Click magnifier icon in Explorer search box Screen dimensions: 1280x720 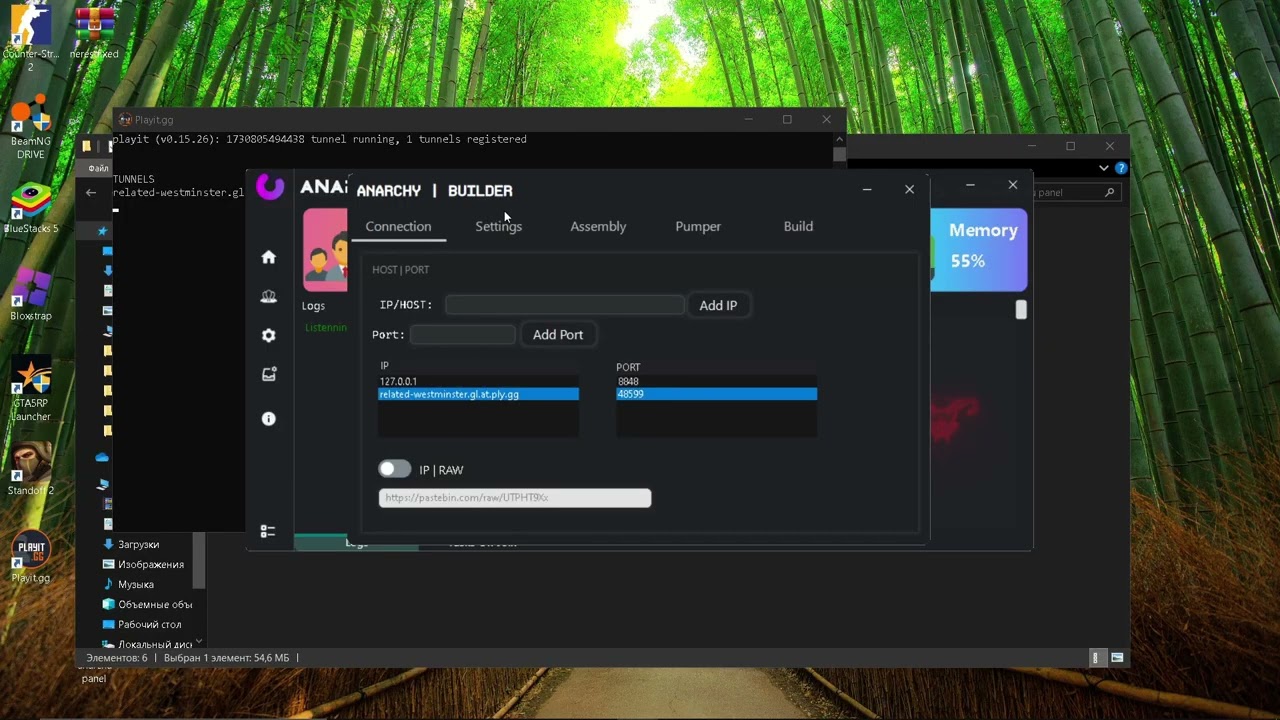tap(1109, 192)
